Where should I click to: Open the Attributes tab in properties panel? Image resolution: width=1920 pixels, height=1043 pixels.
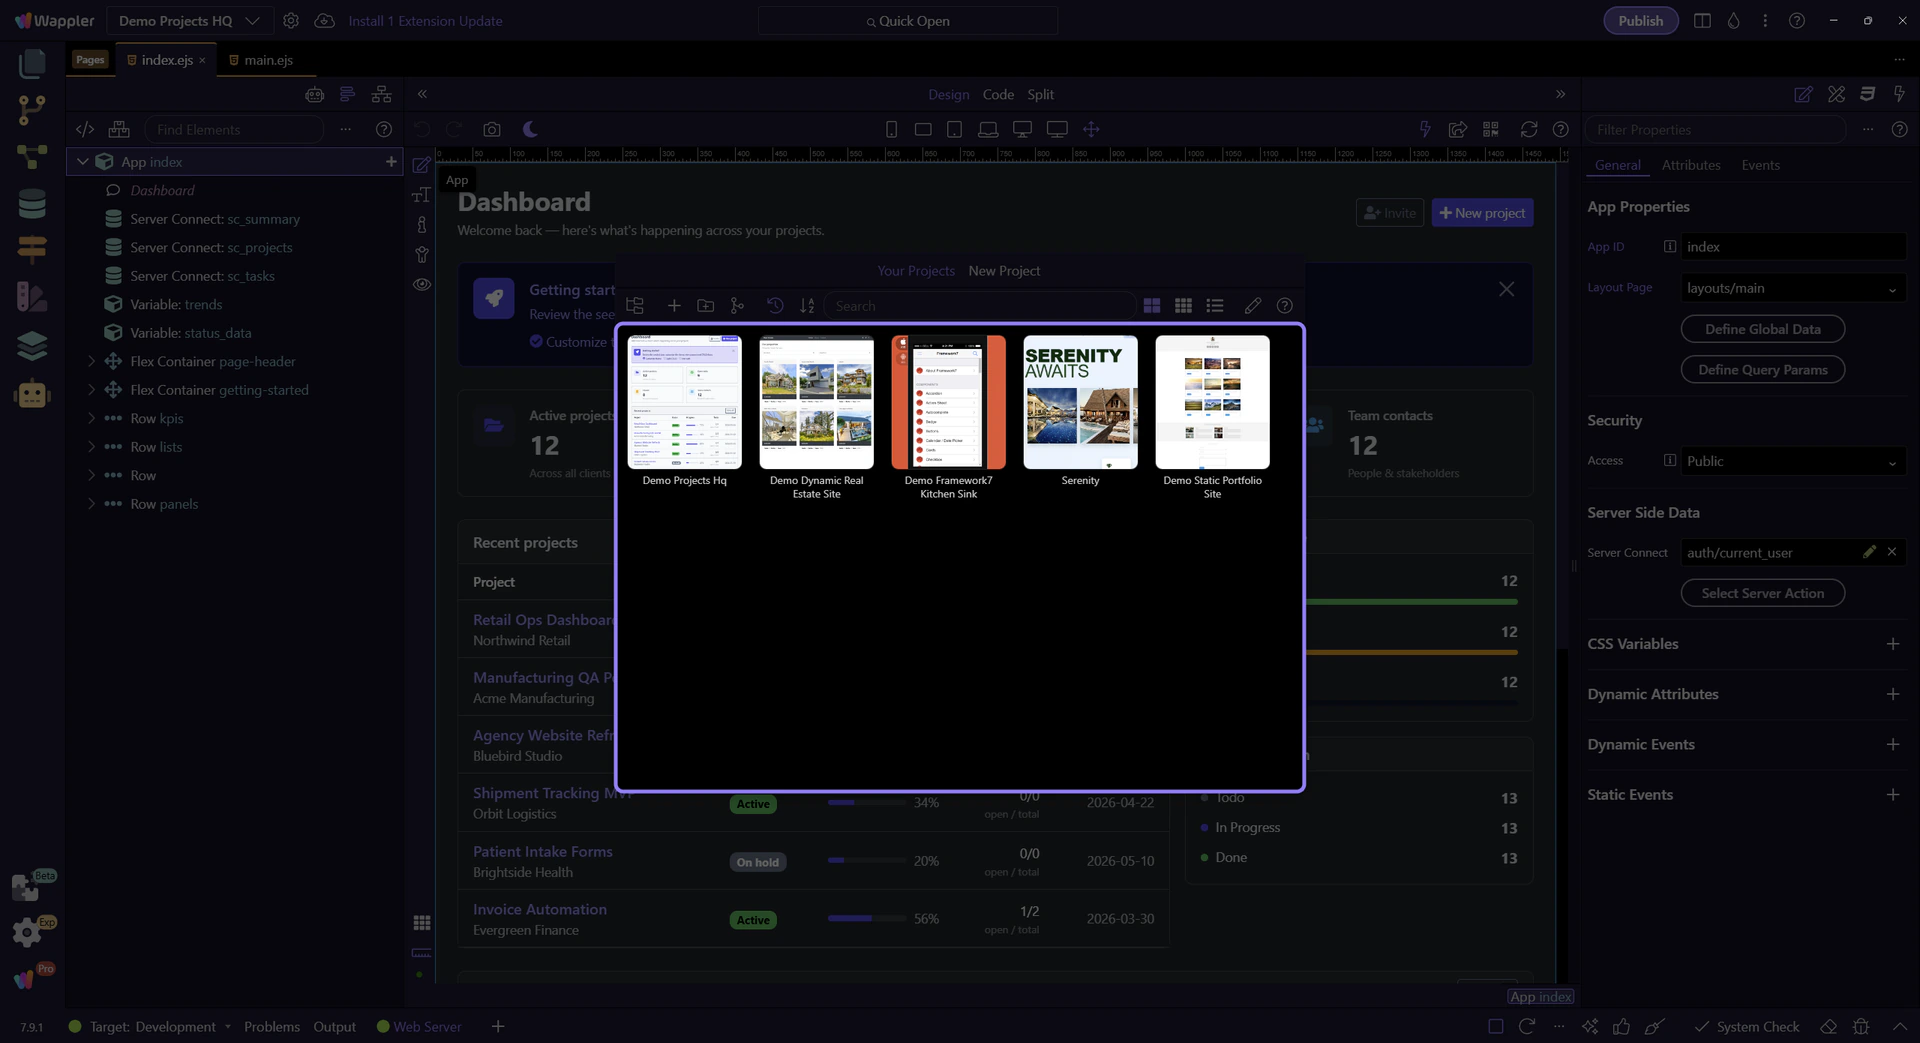(x=1690, y=166)
